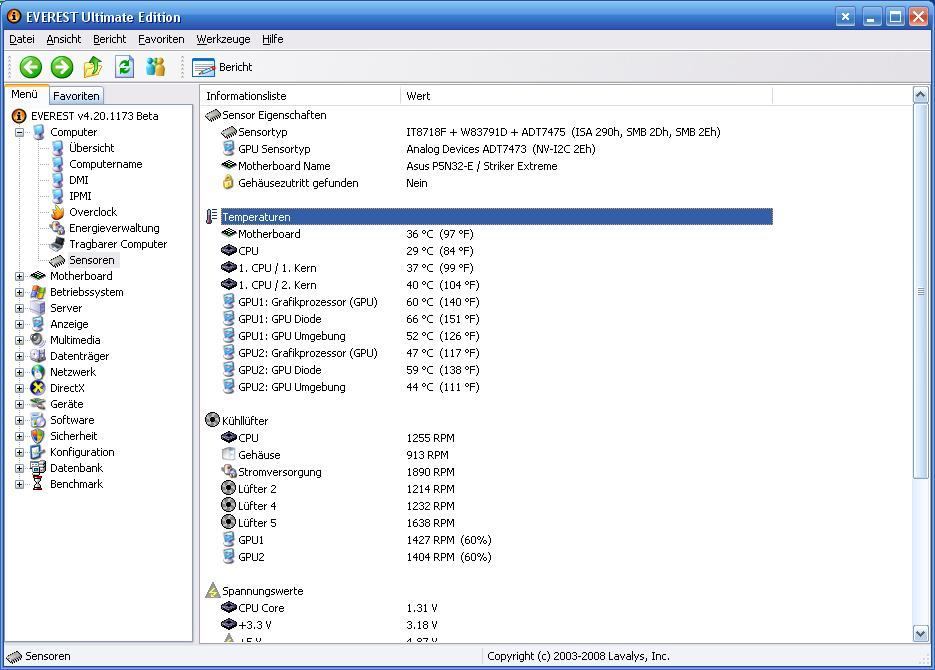Click the Datenbank tree icon

point(38,468)
